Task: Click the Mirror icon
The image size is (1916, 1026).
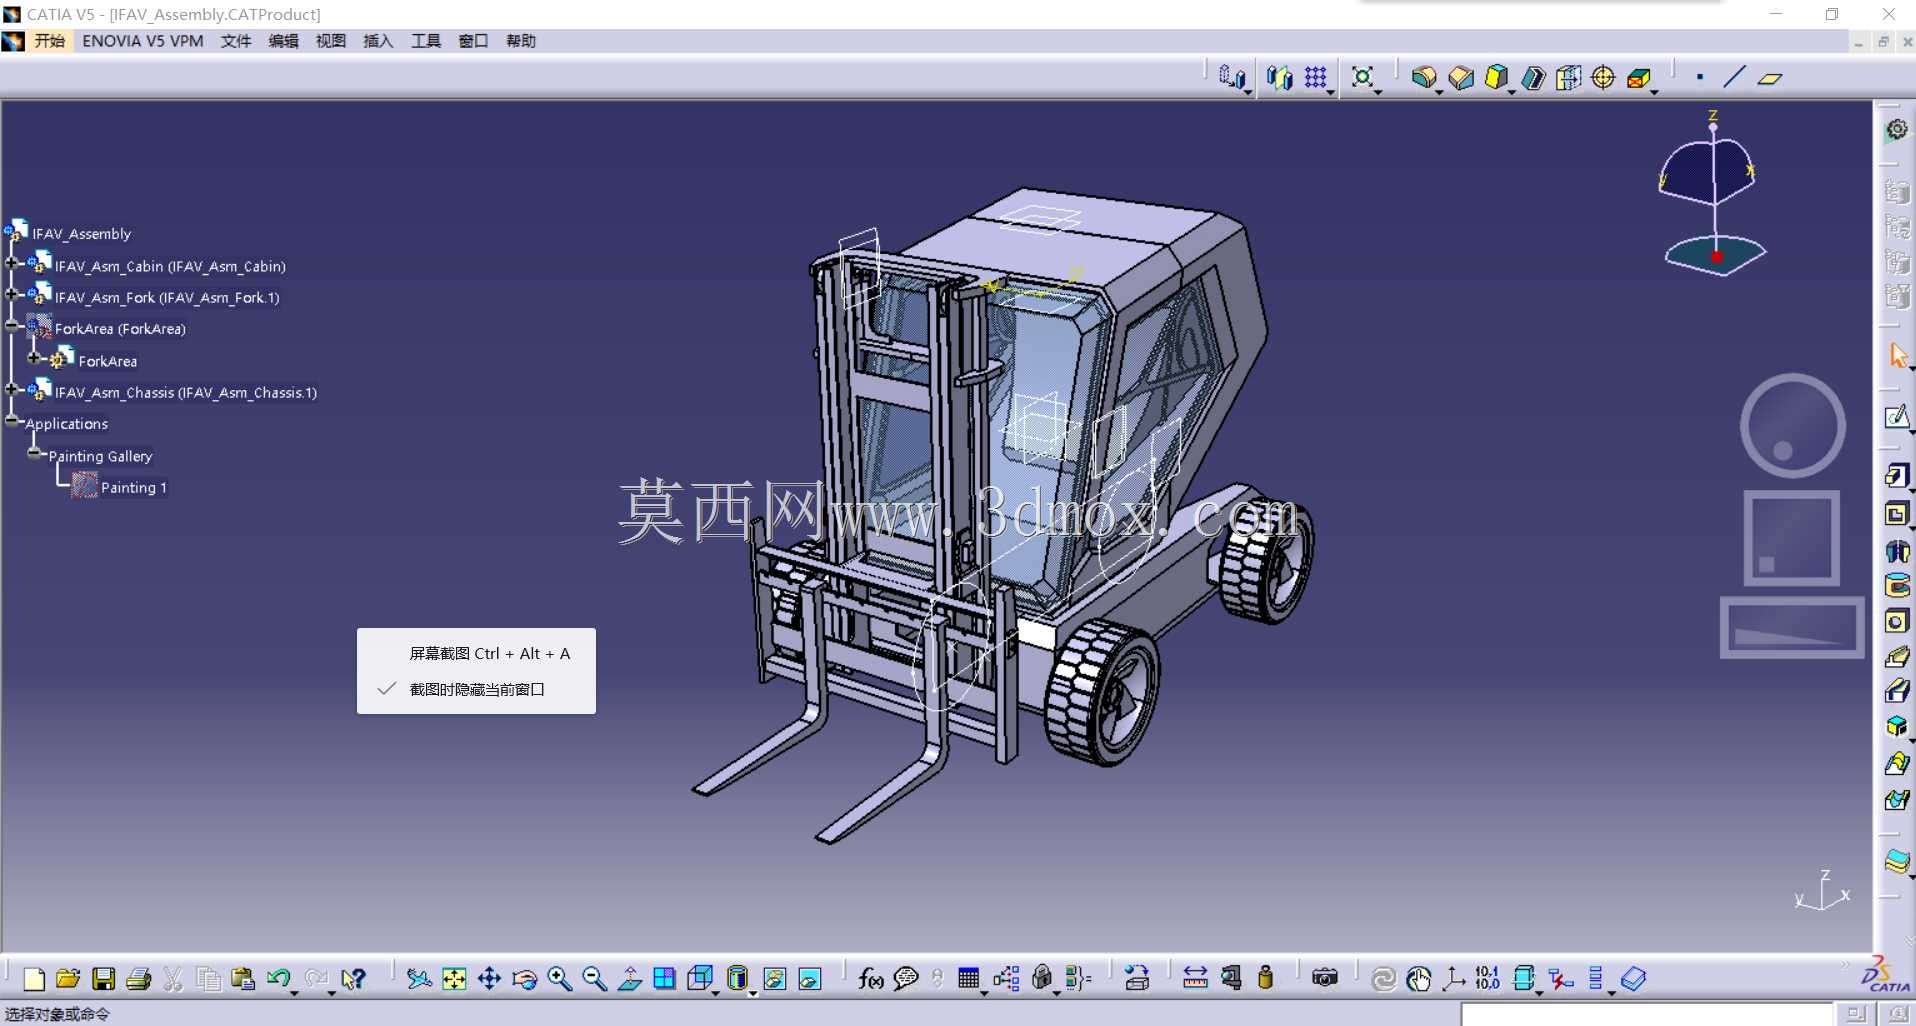Action: 1279,77
